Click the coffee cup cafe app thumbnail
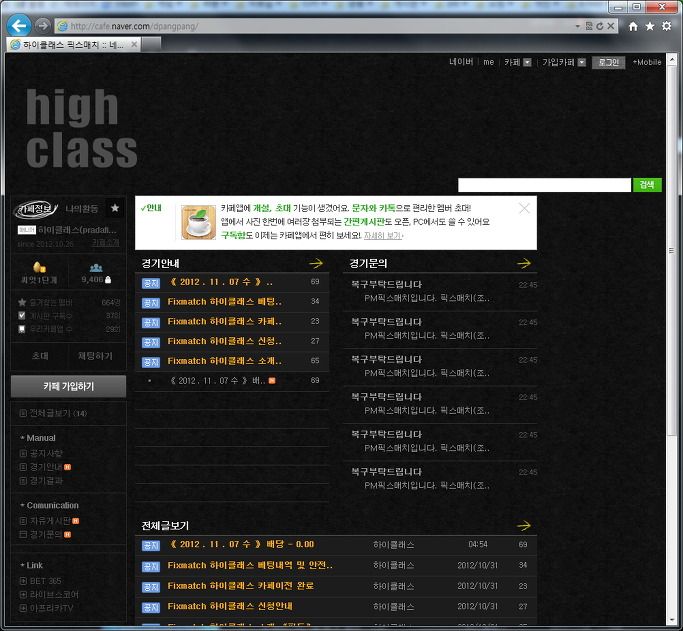 click(198, 223)
